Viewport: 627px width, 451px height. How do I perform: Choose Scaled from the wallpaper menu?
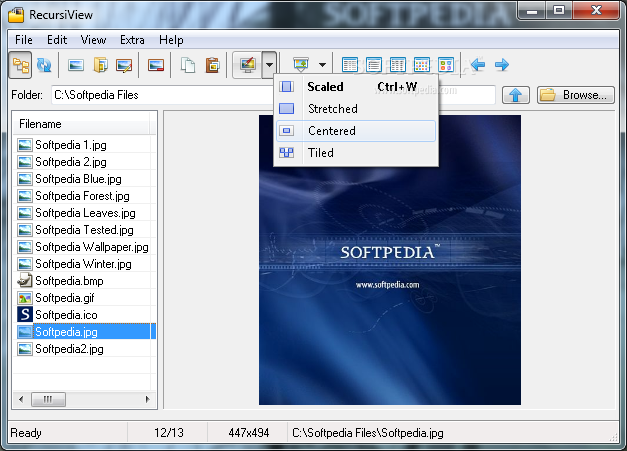click(356, 87)
